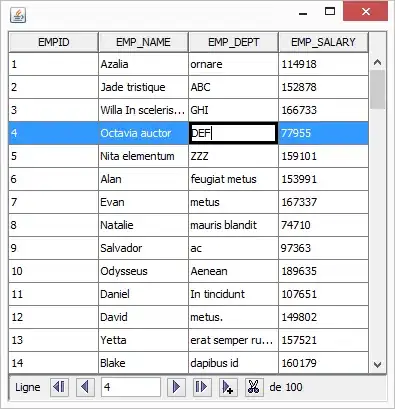Click the ZZZ department cell

pos(233,156)
